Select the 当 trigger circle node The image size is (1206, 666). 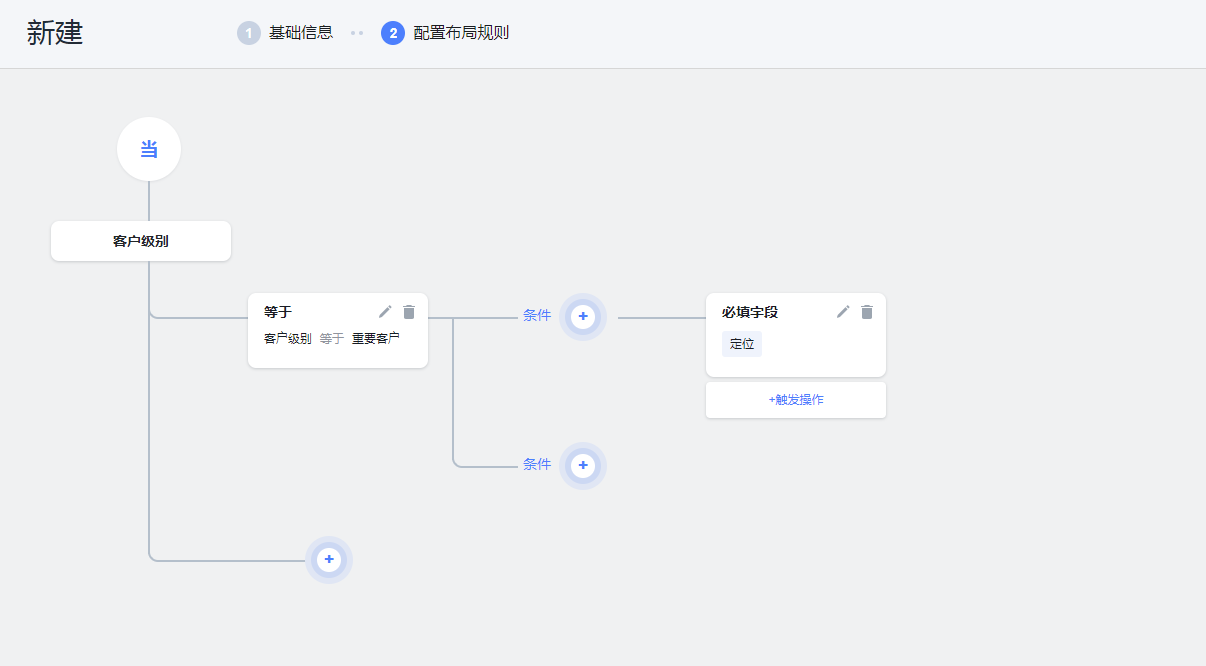148,148
